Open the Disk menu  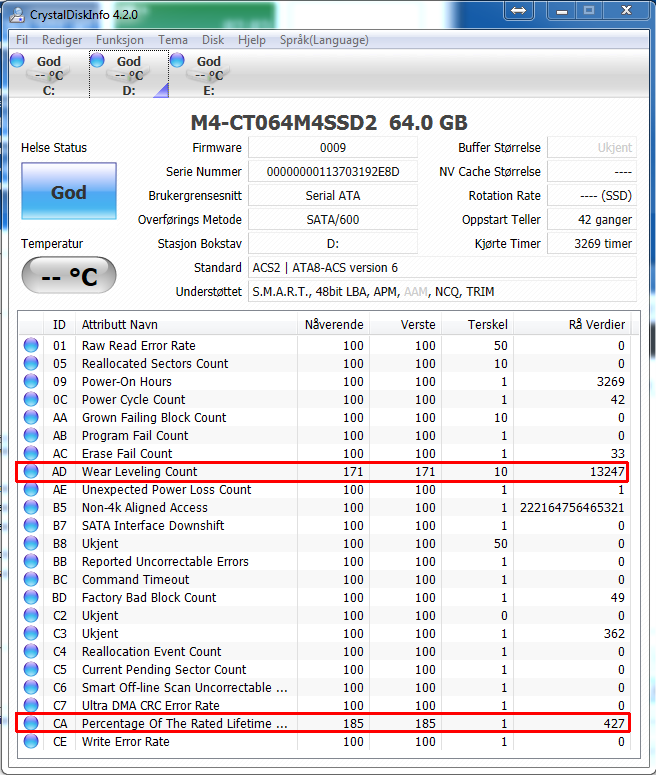point(213,40)
